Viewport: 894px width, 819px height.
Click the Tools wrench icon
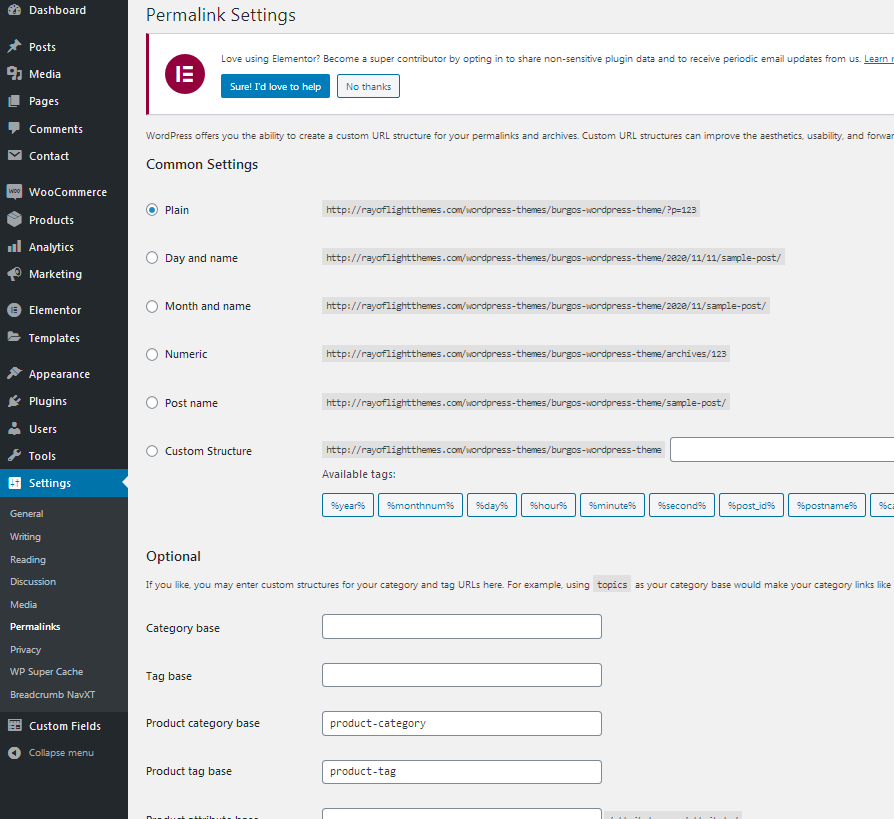pyautogui.click(x=14, y=456)
